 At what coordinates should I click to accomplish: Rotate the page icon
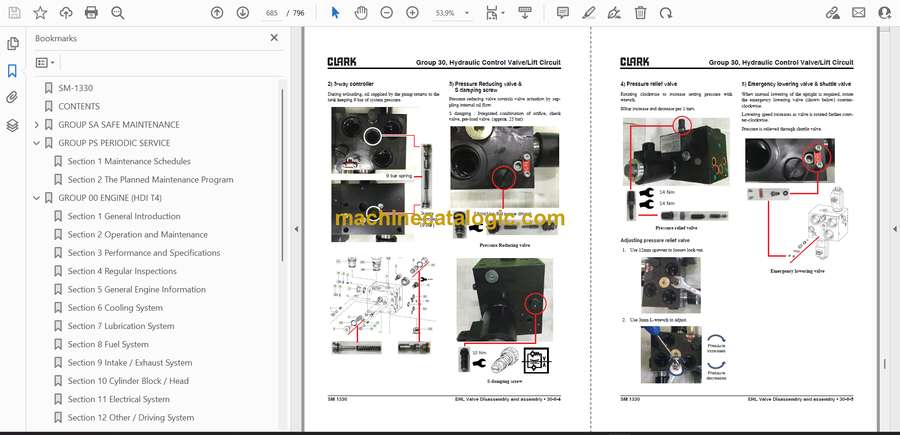coord(666,13)
